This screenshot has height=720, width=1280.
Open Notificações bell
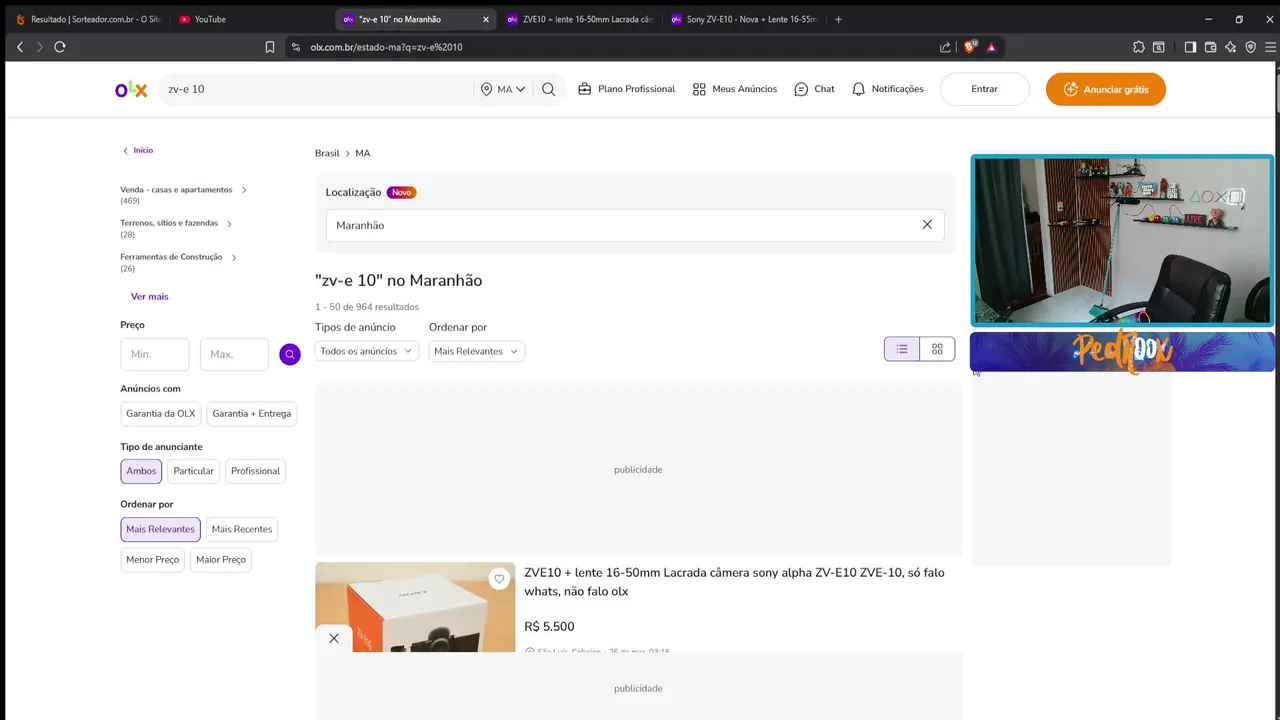click(x=887, y=89)
